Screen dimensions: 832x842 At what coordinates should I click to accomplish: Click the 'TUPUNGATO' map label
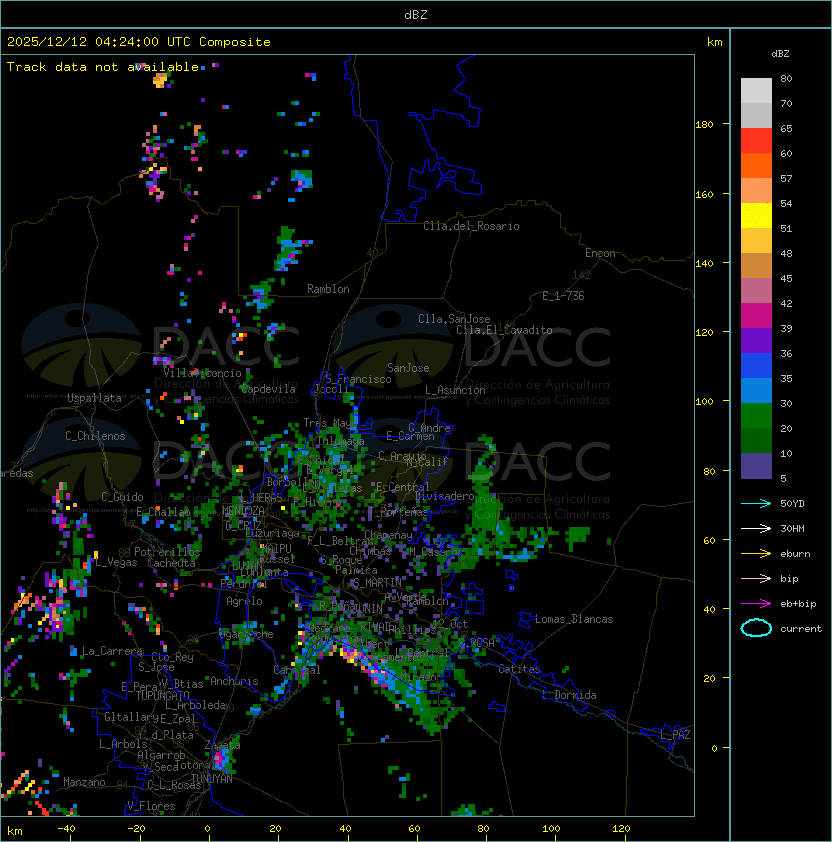(162, 695)
